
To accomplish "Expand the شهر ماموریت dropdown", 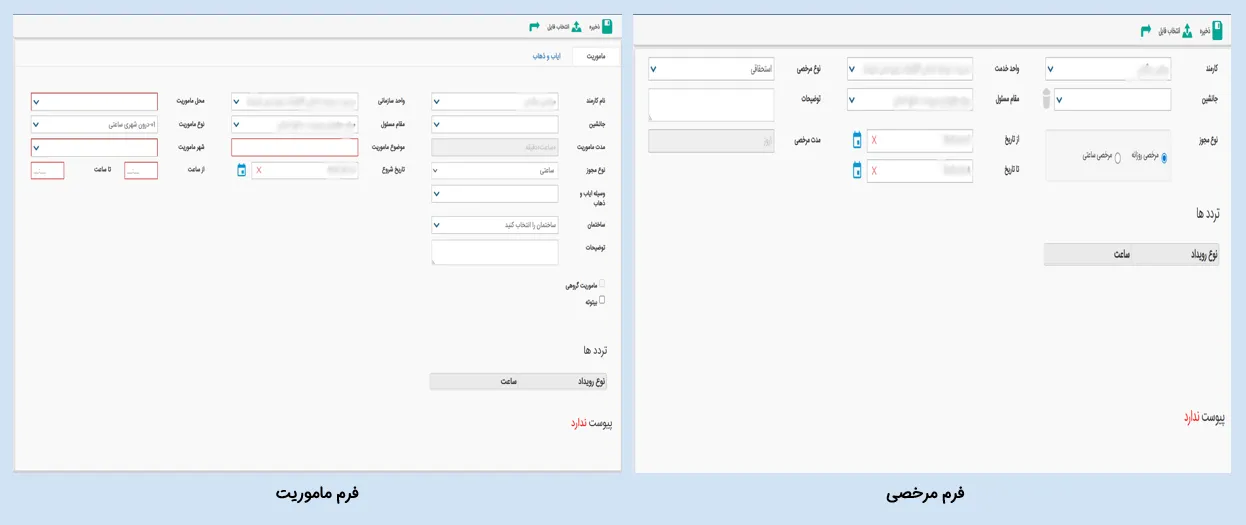I will click(94, 147).
